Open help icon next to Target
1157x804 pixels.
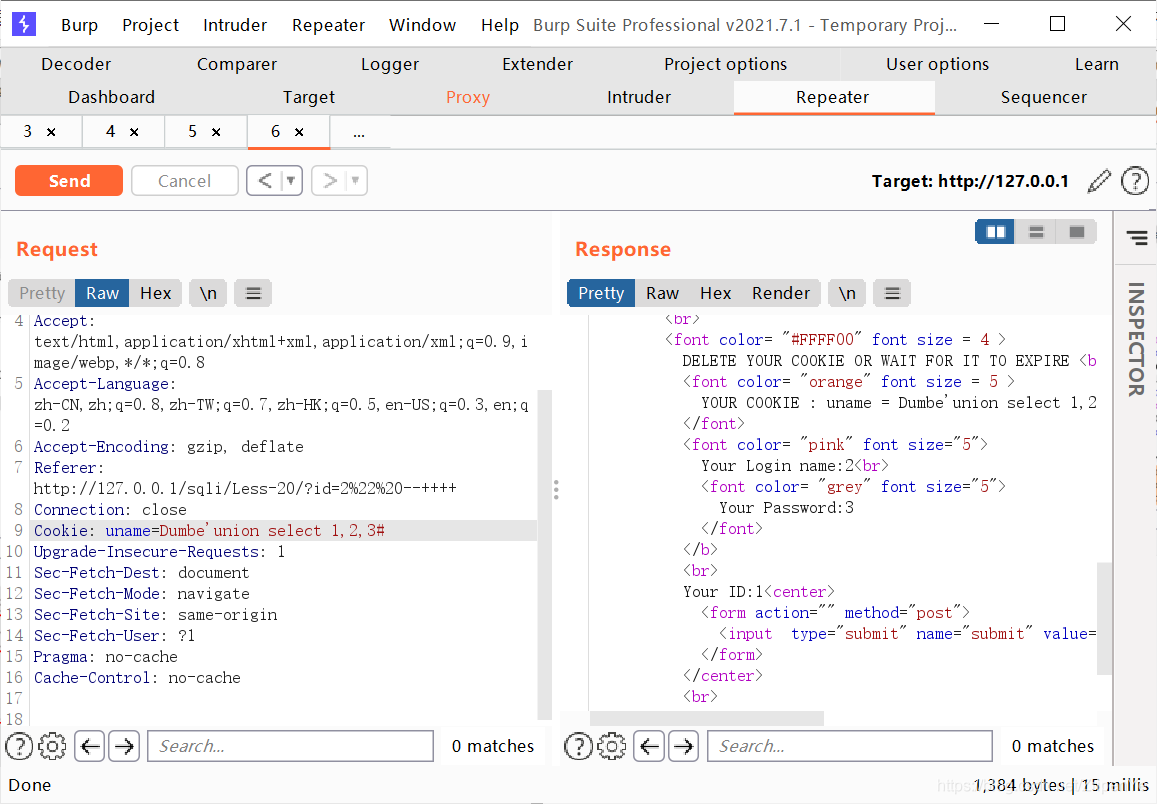click(x=1135, y=181)
